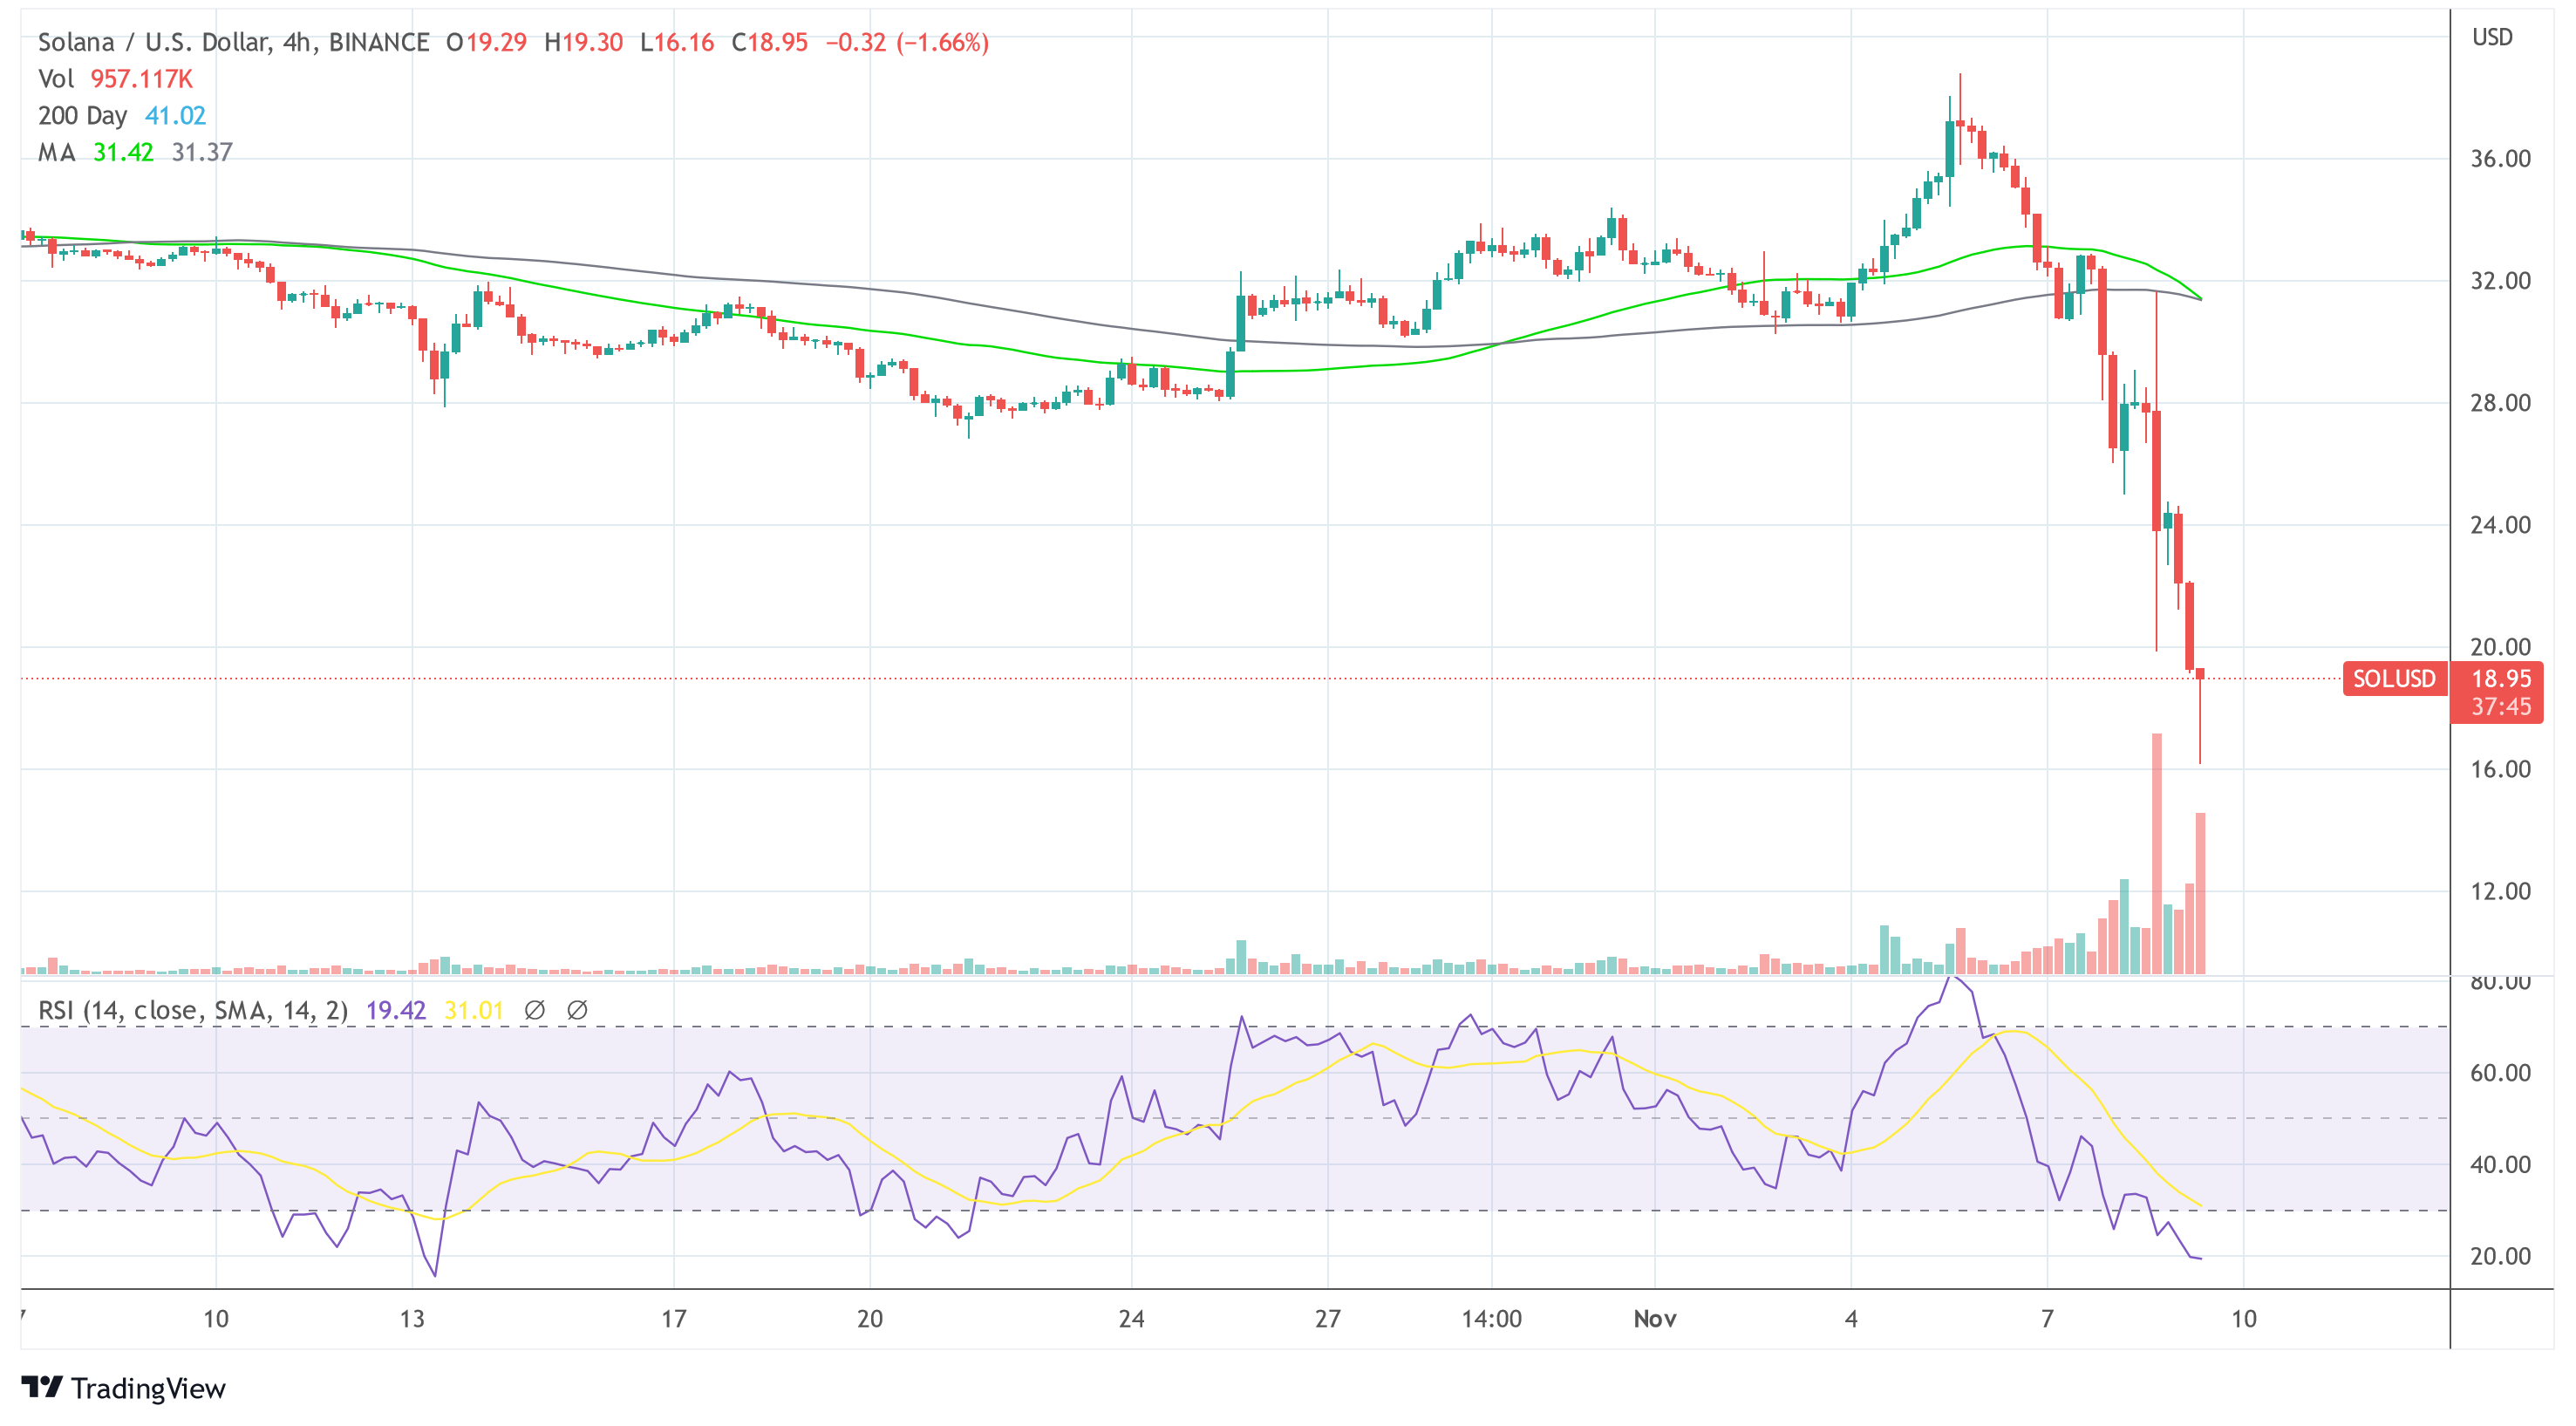Click the red SOLUSD price tag
The width and height of the screenshot is (2576, 1426).
pyautogui.click(x=2393, y=679)
